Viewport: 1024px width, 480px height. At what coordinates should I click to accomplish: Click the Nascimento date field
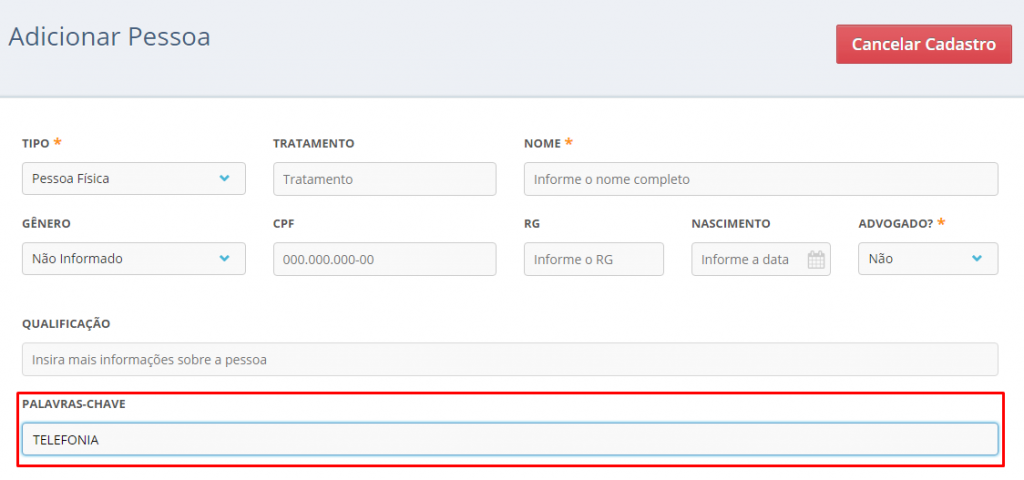point(761,259)
